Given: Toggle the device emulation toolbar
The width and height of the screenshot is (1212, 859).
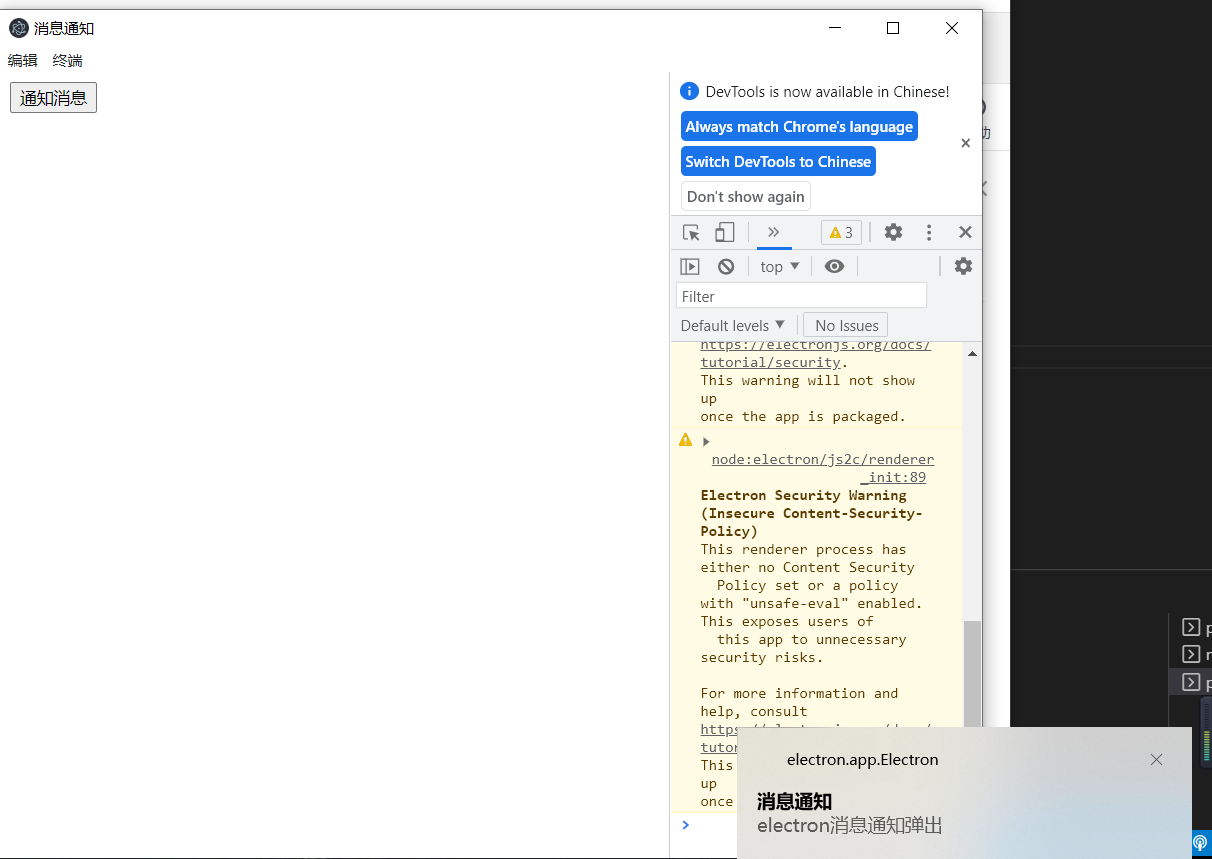Looking at the screenshot, I should pos(725,232).
